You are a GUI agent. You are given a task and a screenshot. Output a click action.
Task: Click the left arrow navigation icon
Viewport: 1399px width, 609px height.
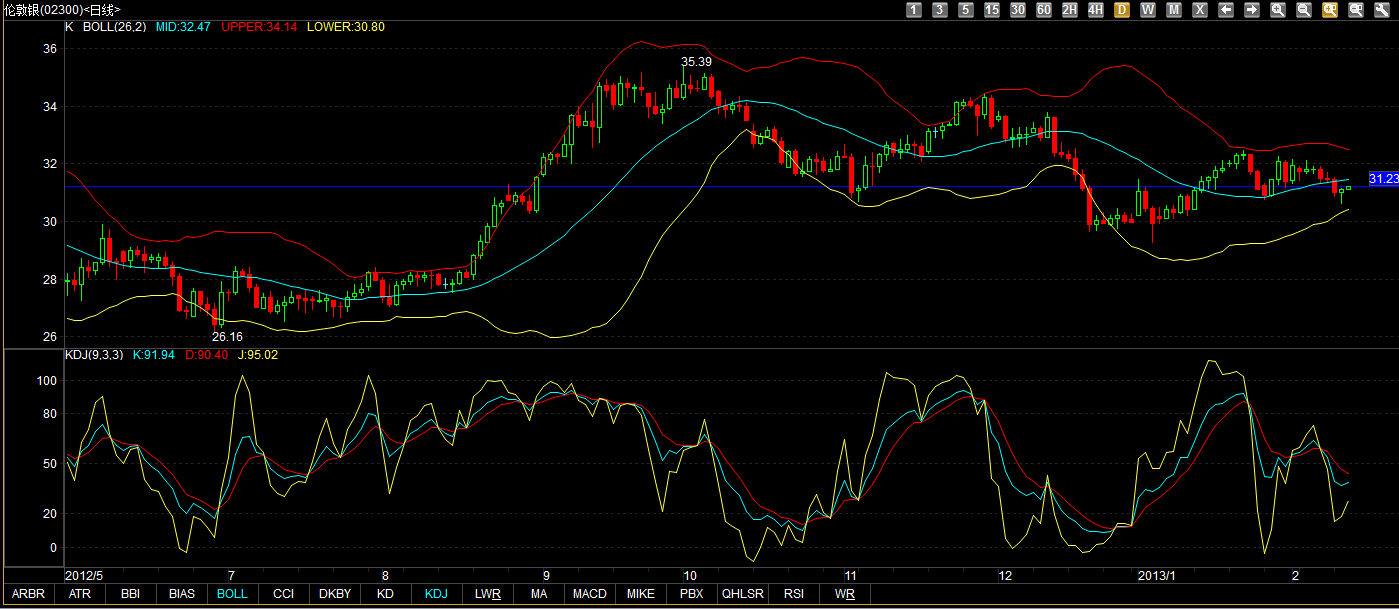pos(1226,9)
